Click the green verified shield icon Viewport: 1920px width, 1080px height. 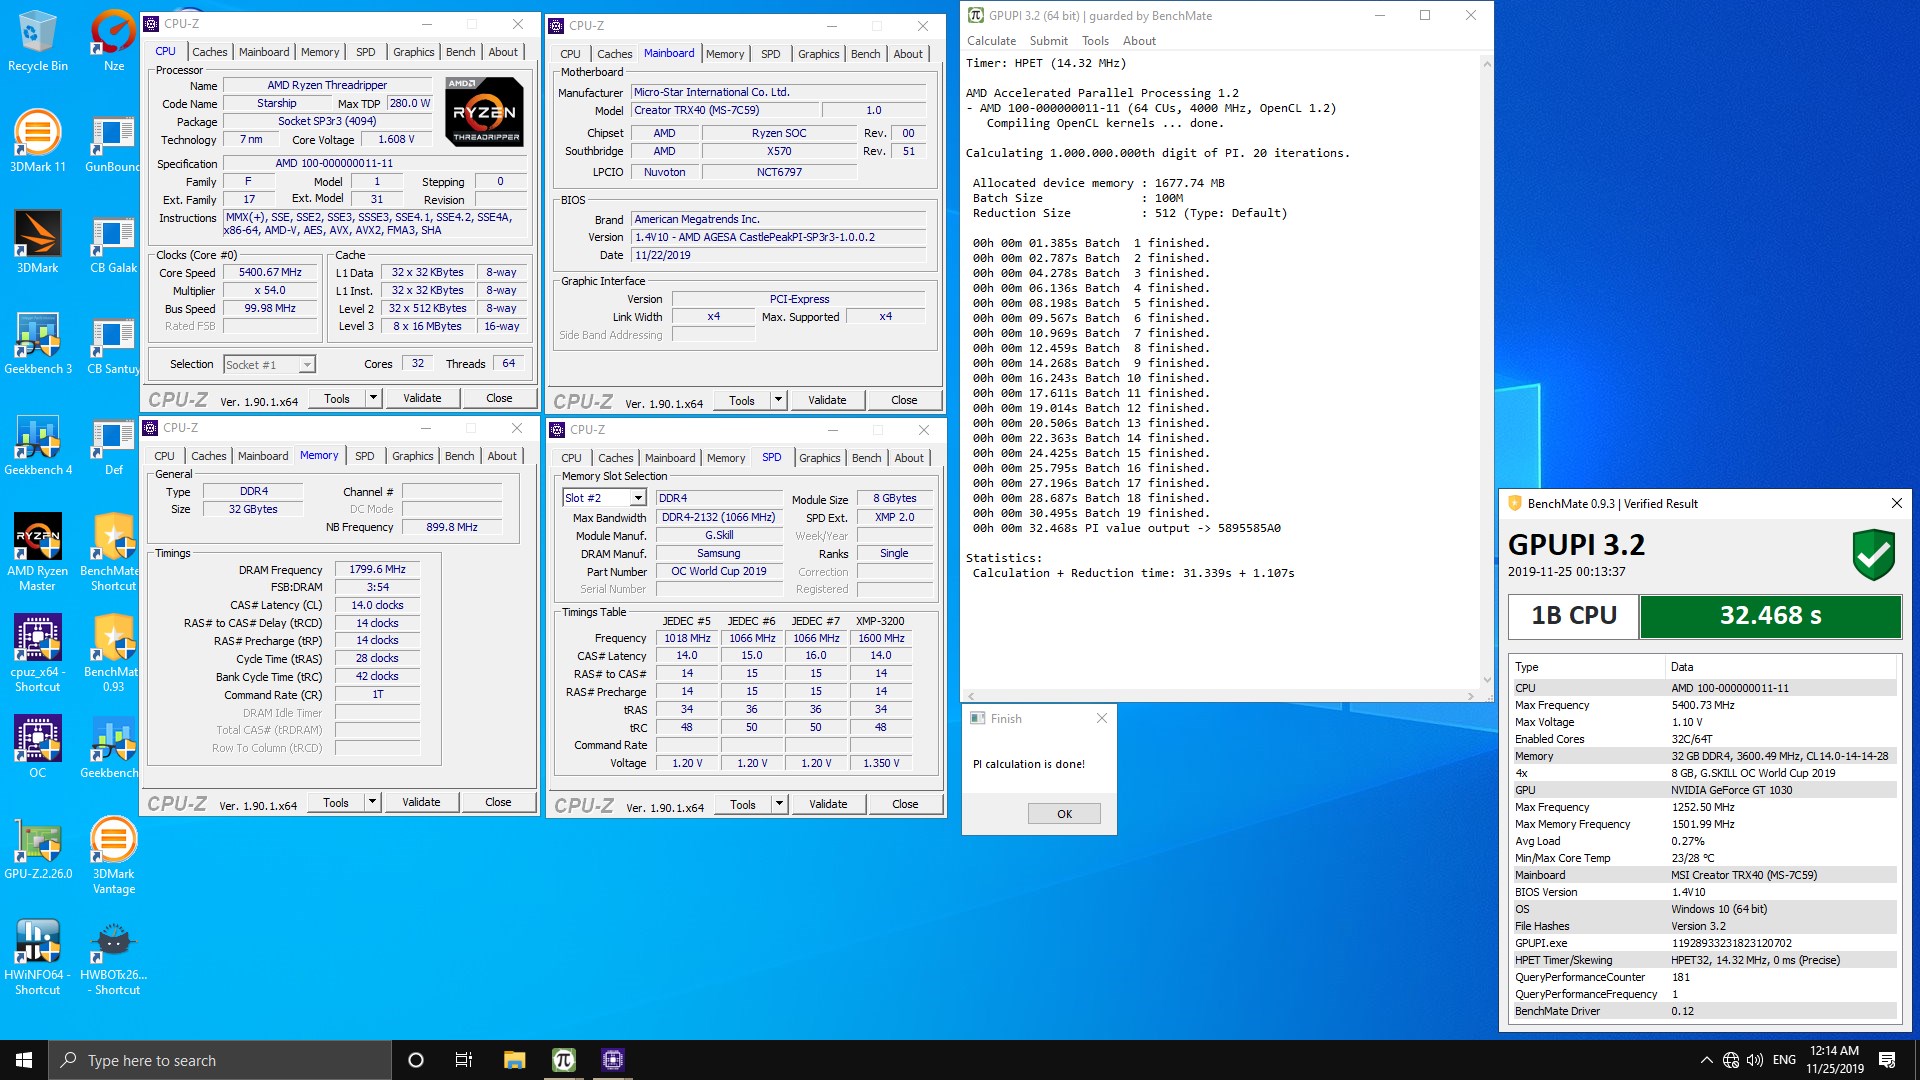click(x=1873, y=555)
